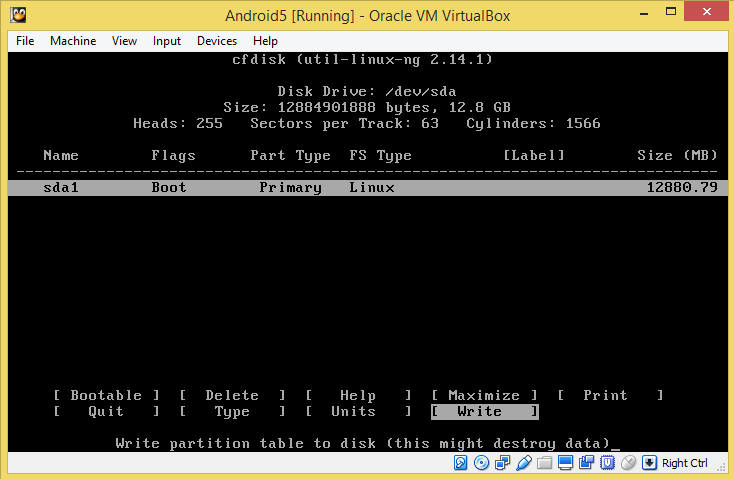Click the optical disc status icon
This screenshot has height=479, width=734.
(x=481, y=463)
